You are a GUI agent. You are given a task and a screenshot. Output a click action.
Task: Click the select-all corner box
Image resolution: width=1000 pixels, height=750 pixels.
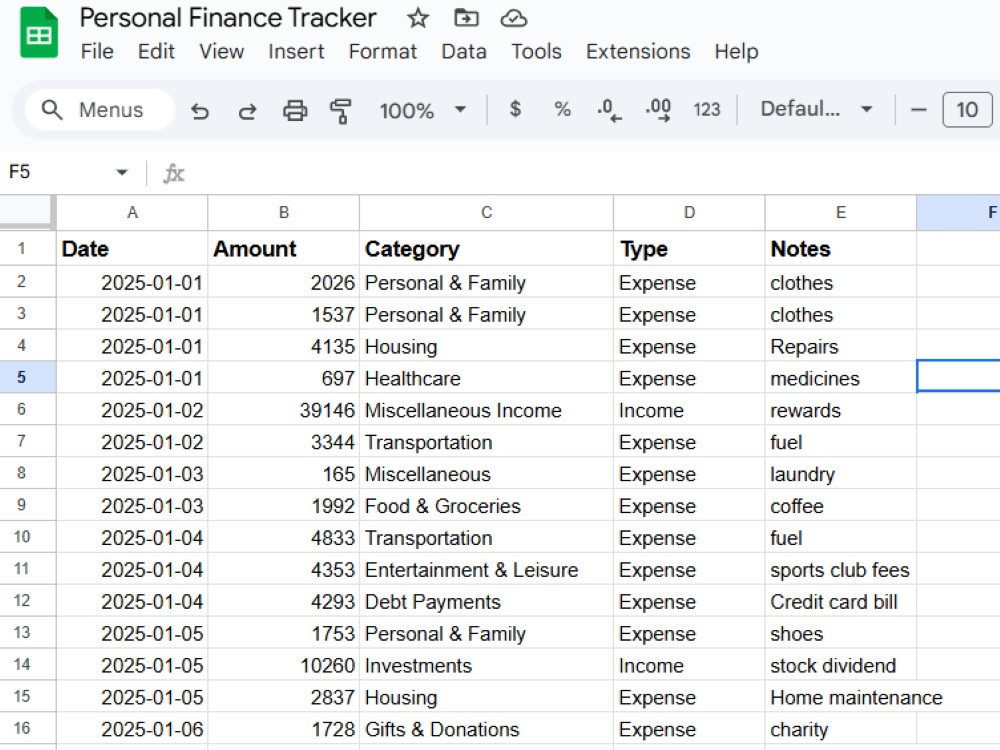tap(26, 212)
